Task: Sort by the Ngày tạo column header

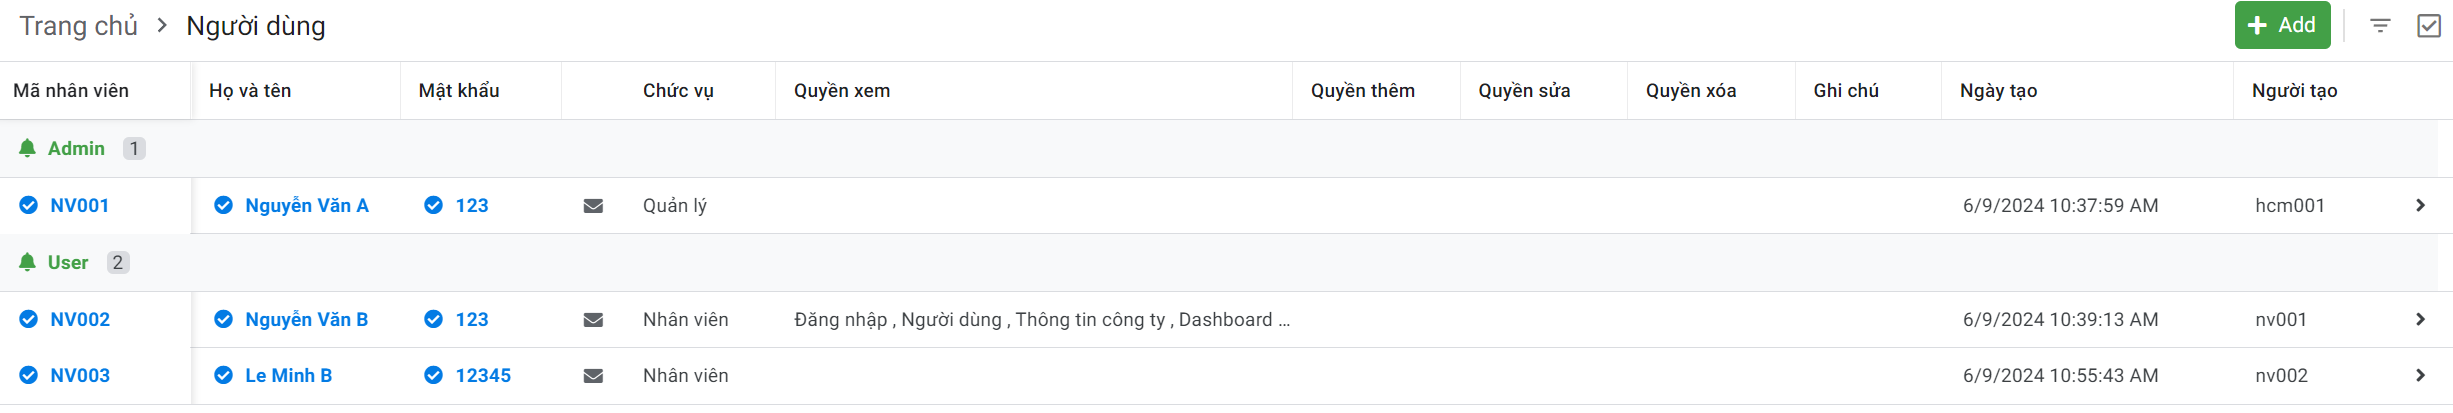Action: tap(1998, 91)
